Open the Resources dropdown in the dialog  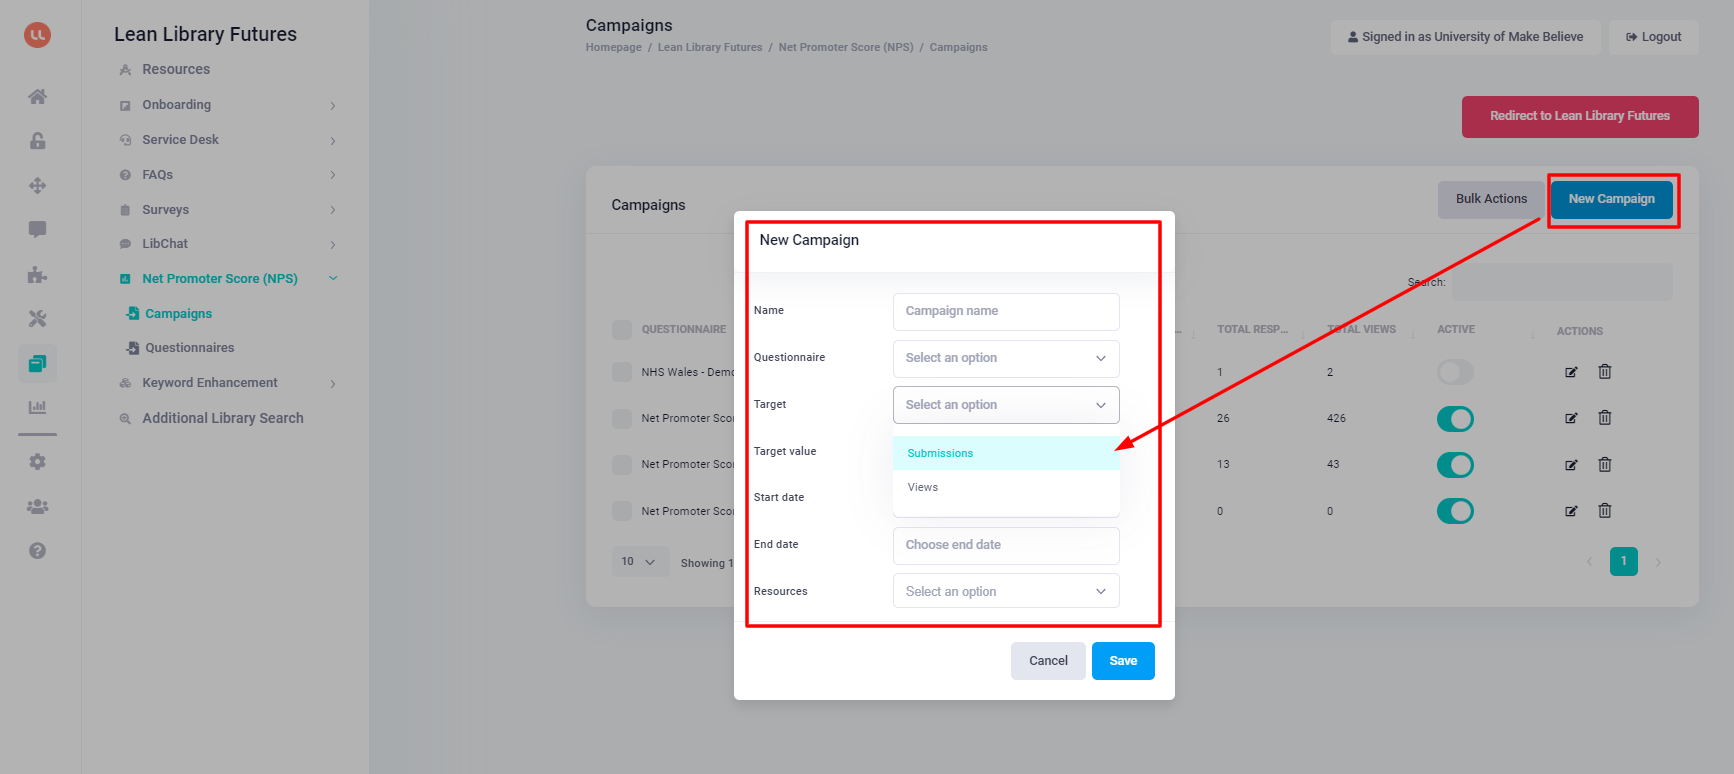1005,590
